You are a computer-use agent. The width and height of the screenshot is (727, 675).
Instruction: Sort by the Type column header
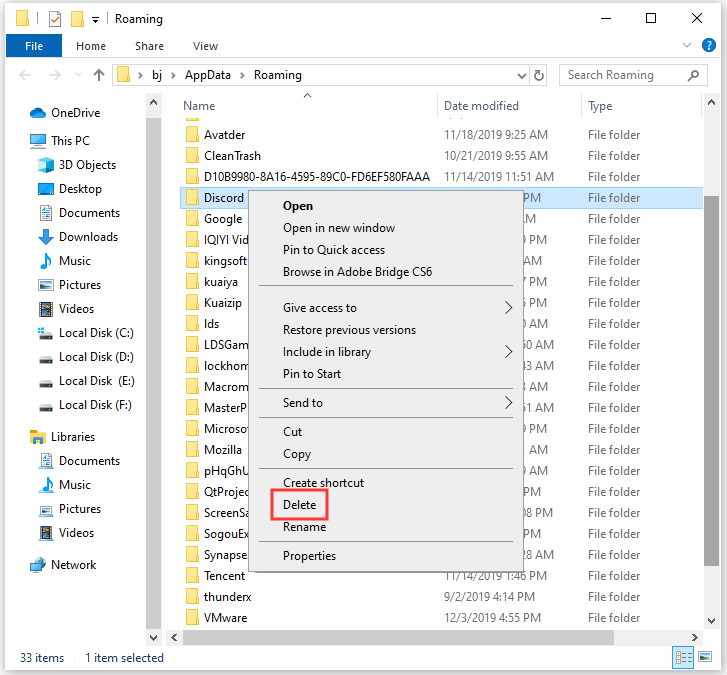point(642,106)
